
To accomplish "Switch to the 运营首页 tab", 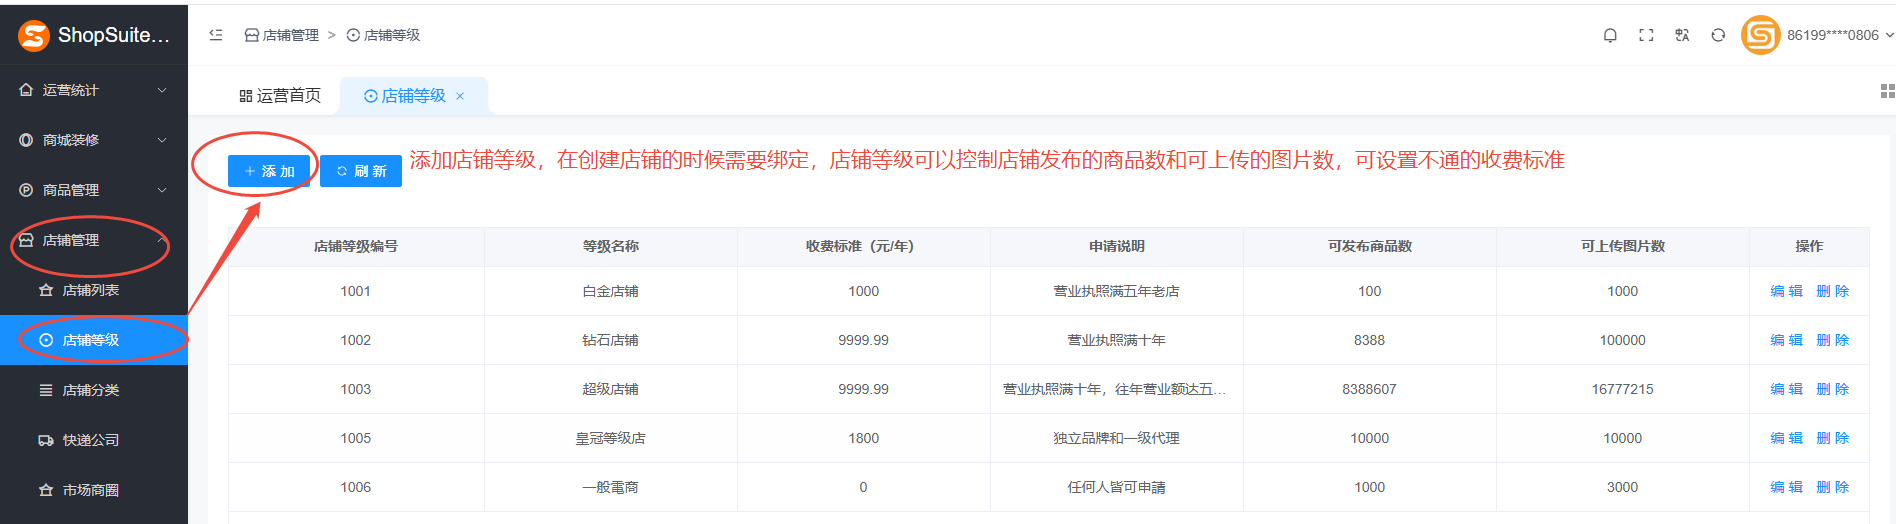I will pyautogui.click(x=280, y=96).
